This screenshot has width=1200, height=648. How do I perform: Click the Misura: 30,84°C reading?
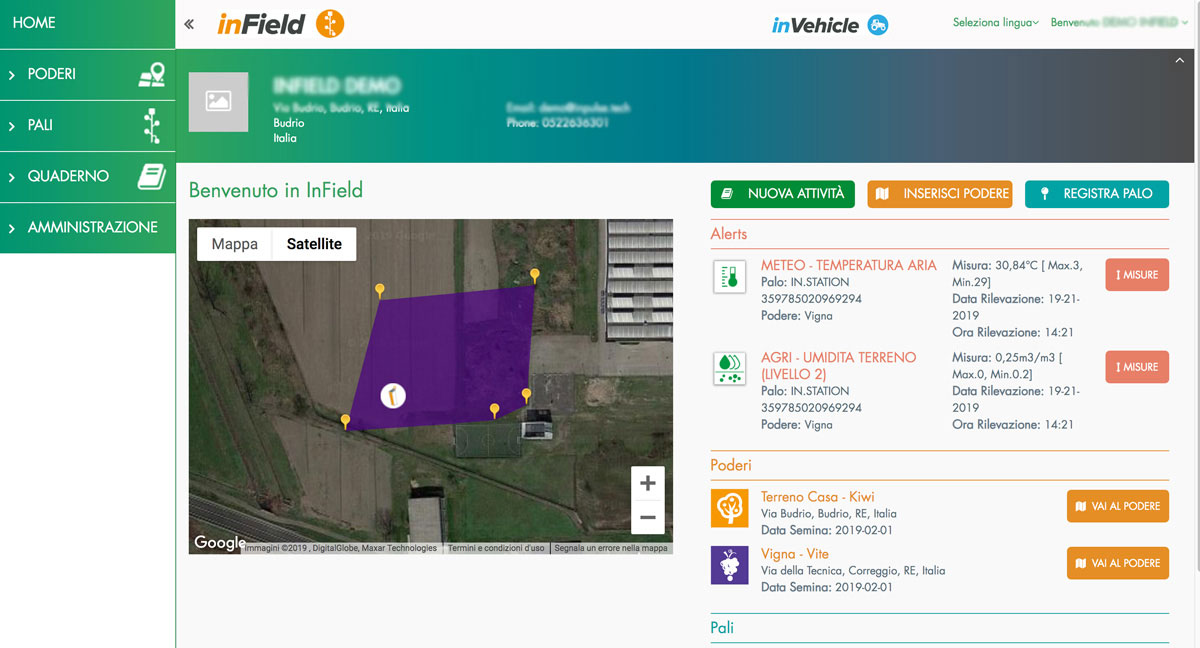click(1017, 273)
